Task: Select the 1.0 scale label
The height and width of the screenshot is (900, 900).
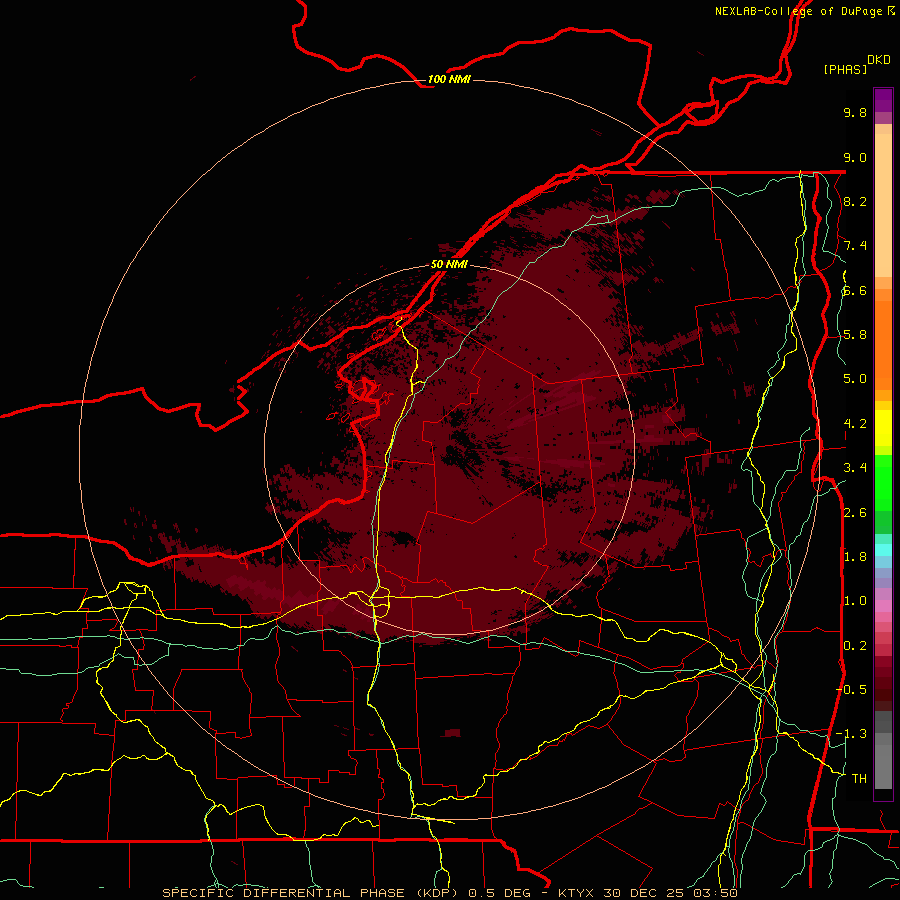Action: 855,601
